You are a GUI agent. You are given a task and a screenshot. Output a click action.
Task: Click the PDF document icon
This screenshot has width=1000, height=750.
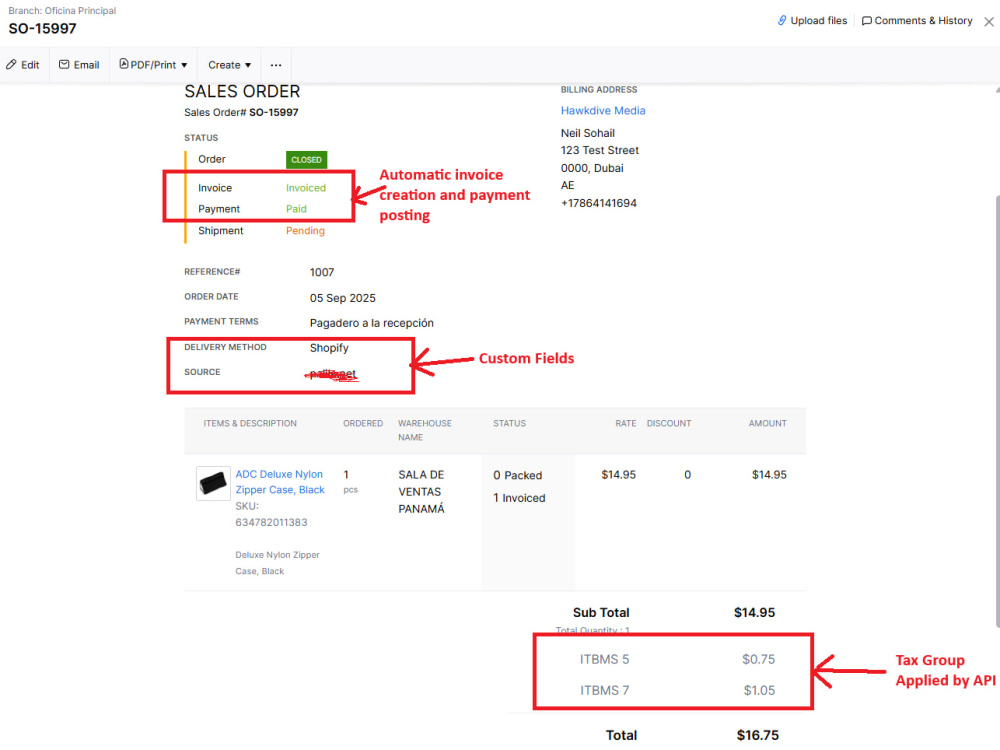(124, 64)
